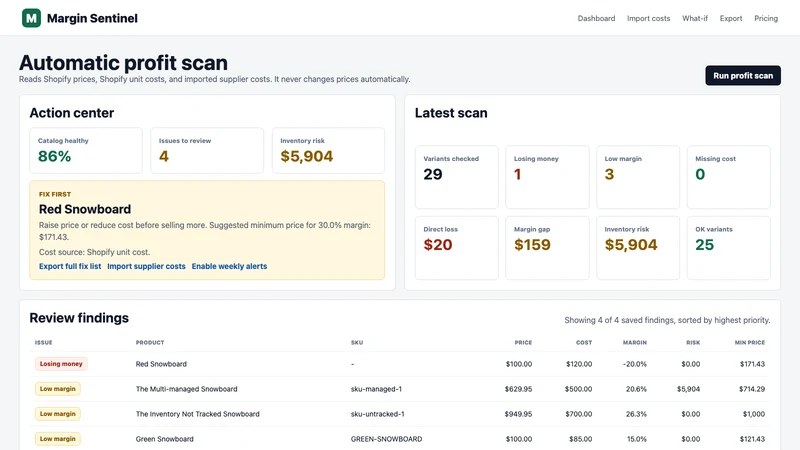Select the Action center Inventory risk card

coord(328,151)
